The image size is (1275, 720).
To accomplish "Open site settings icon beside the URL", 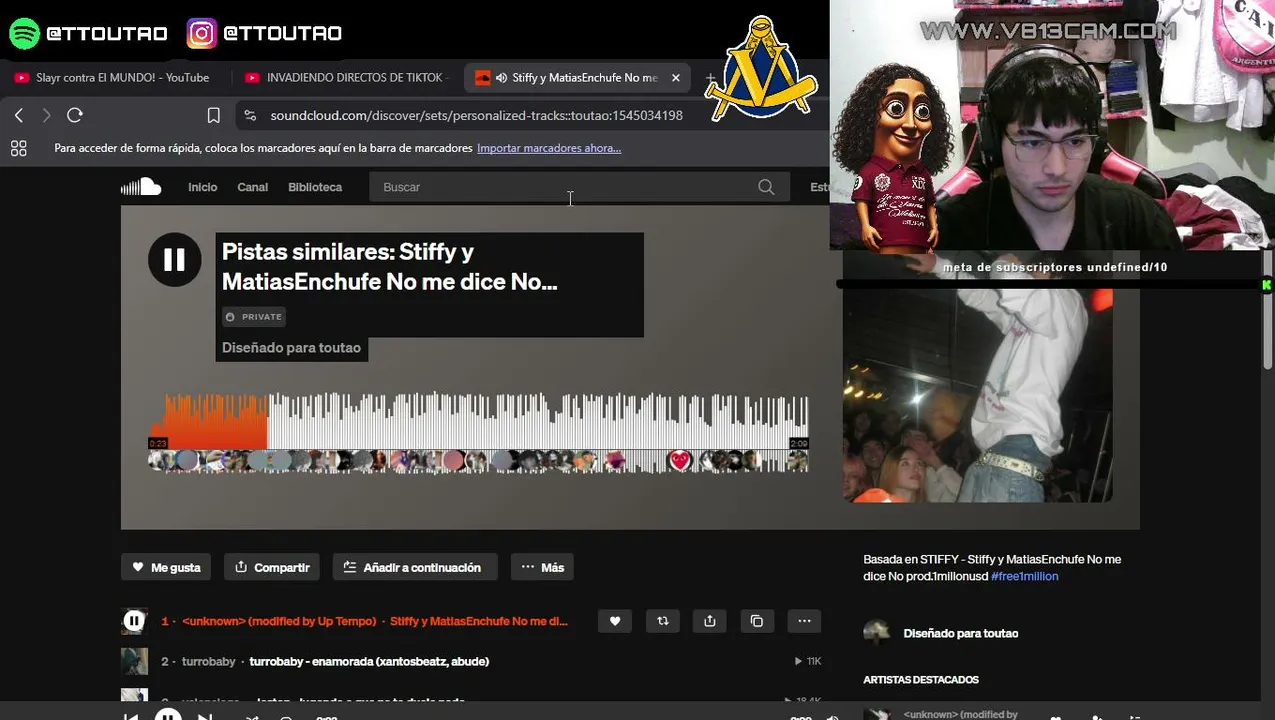I will (250, 115).
